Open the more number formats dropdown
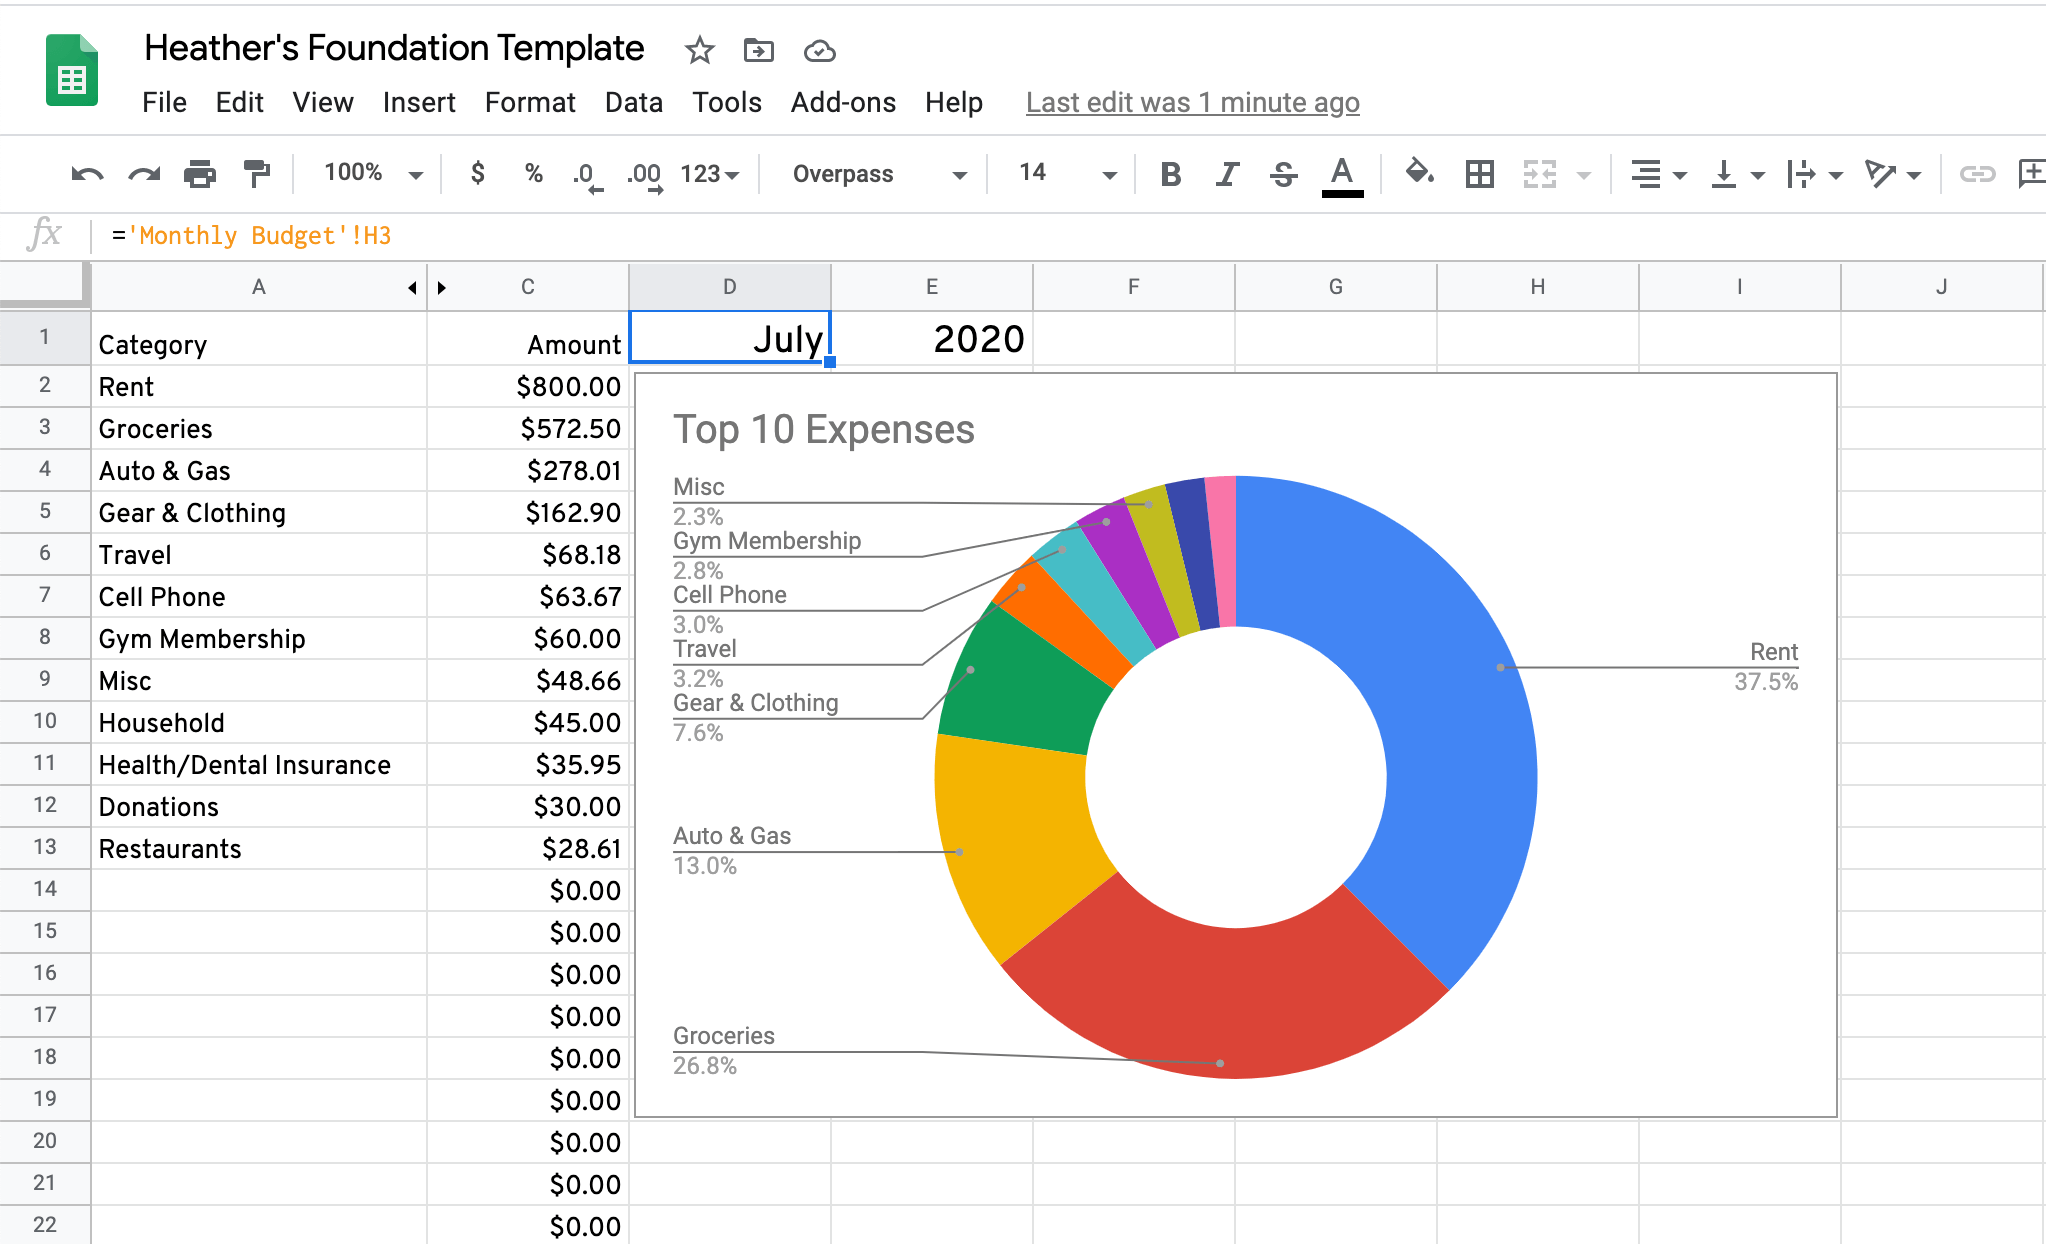 click(x=710, y=173)
